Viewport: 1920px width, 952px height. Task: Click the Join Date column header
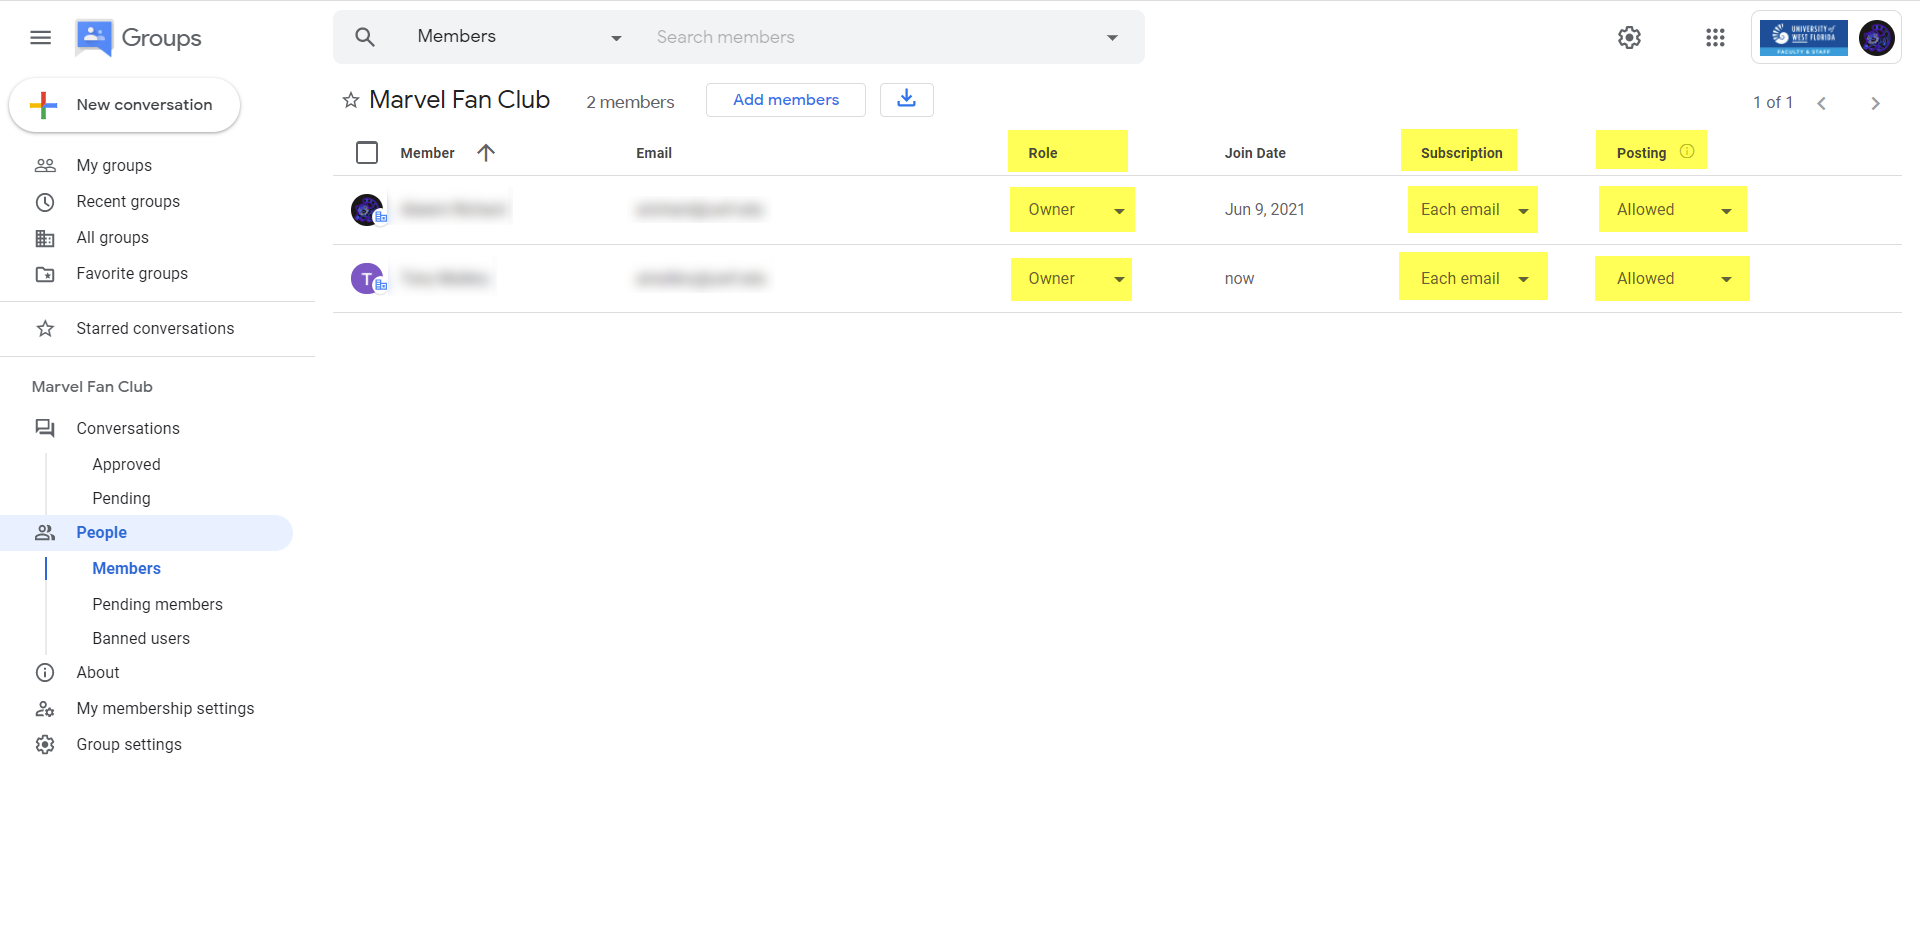[x=1255, y=153]
